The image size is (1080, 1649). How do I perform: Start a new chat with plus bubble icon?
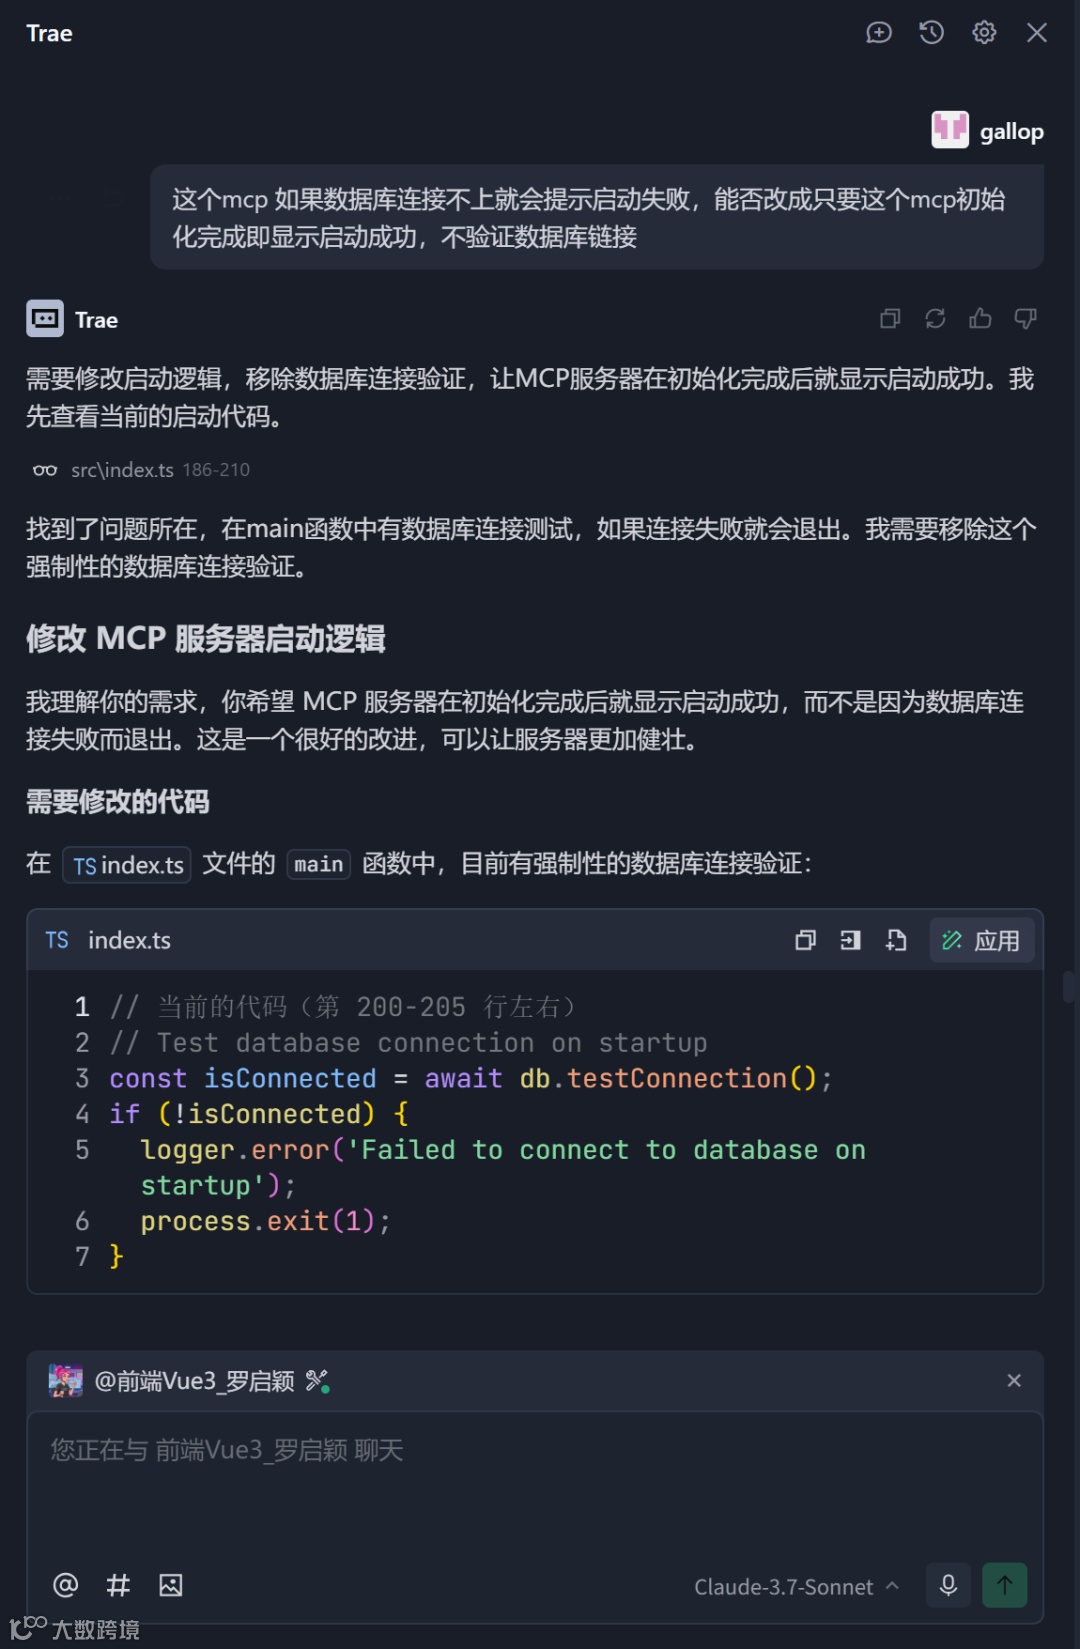(x=878, y=33)
